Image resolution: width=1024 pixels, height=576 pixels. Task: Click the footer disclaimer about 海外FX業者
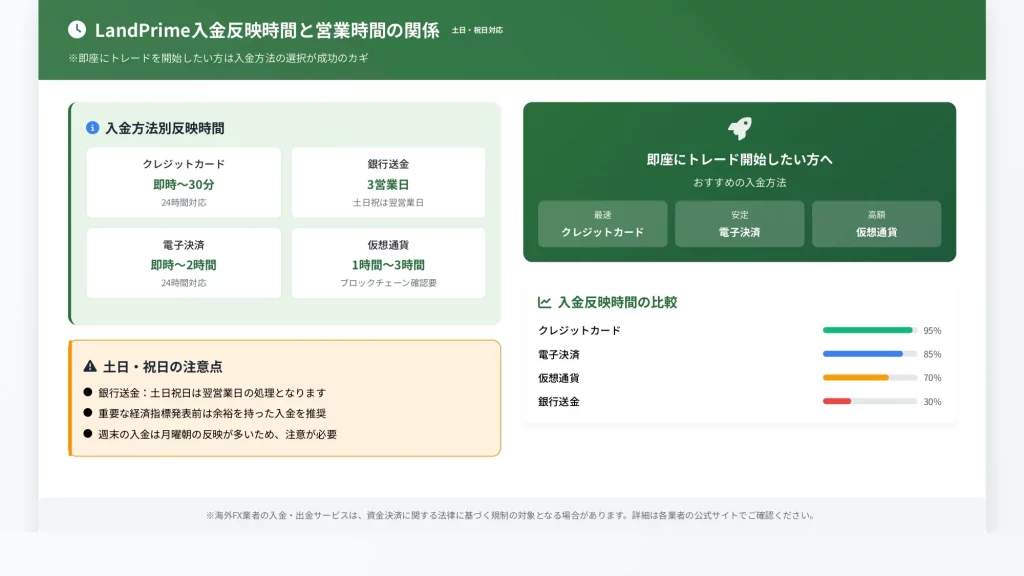pyautogui.click(x=511, y=516)
